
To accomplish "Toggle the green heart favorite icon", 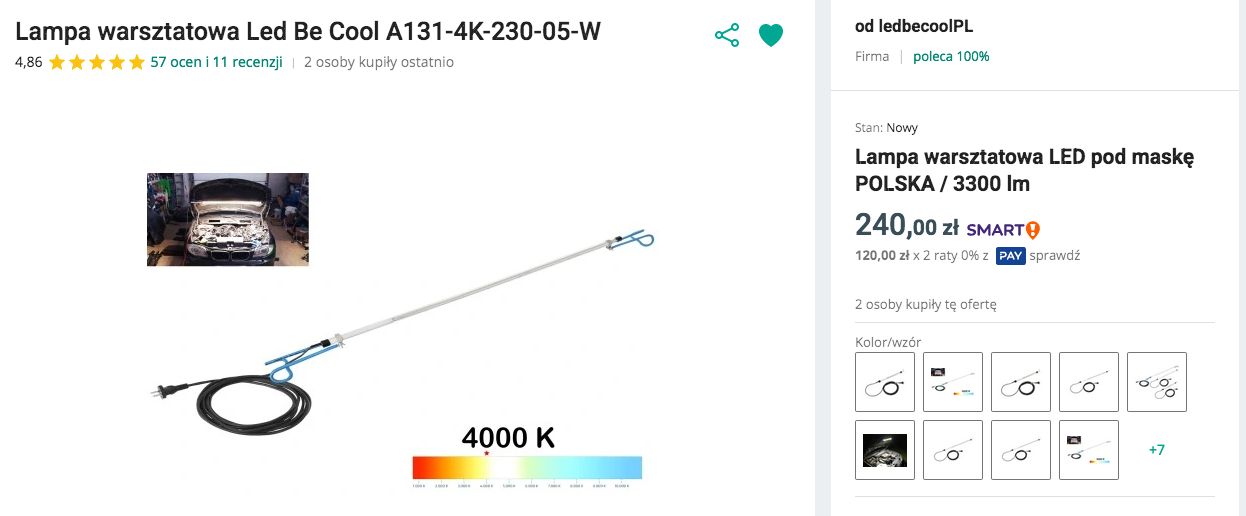I will click(x=771, y=36).
